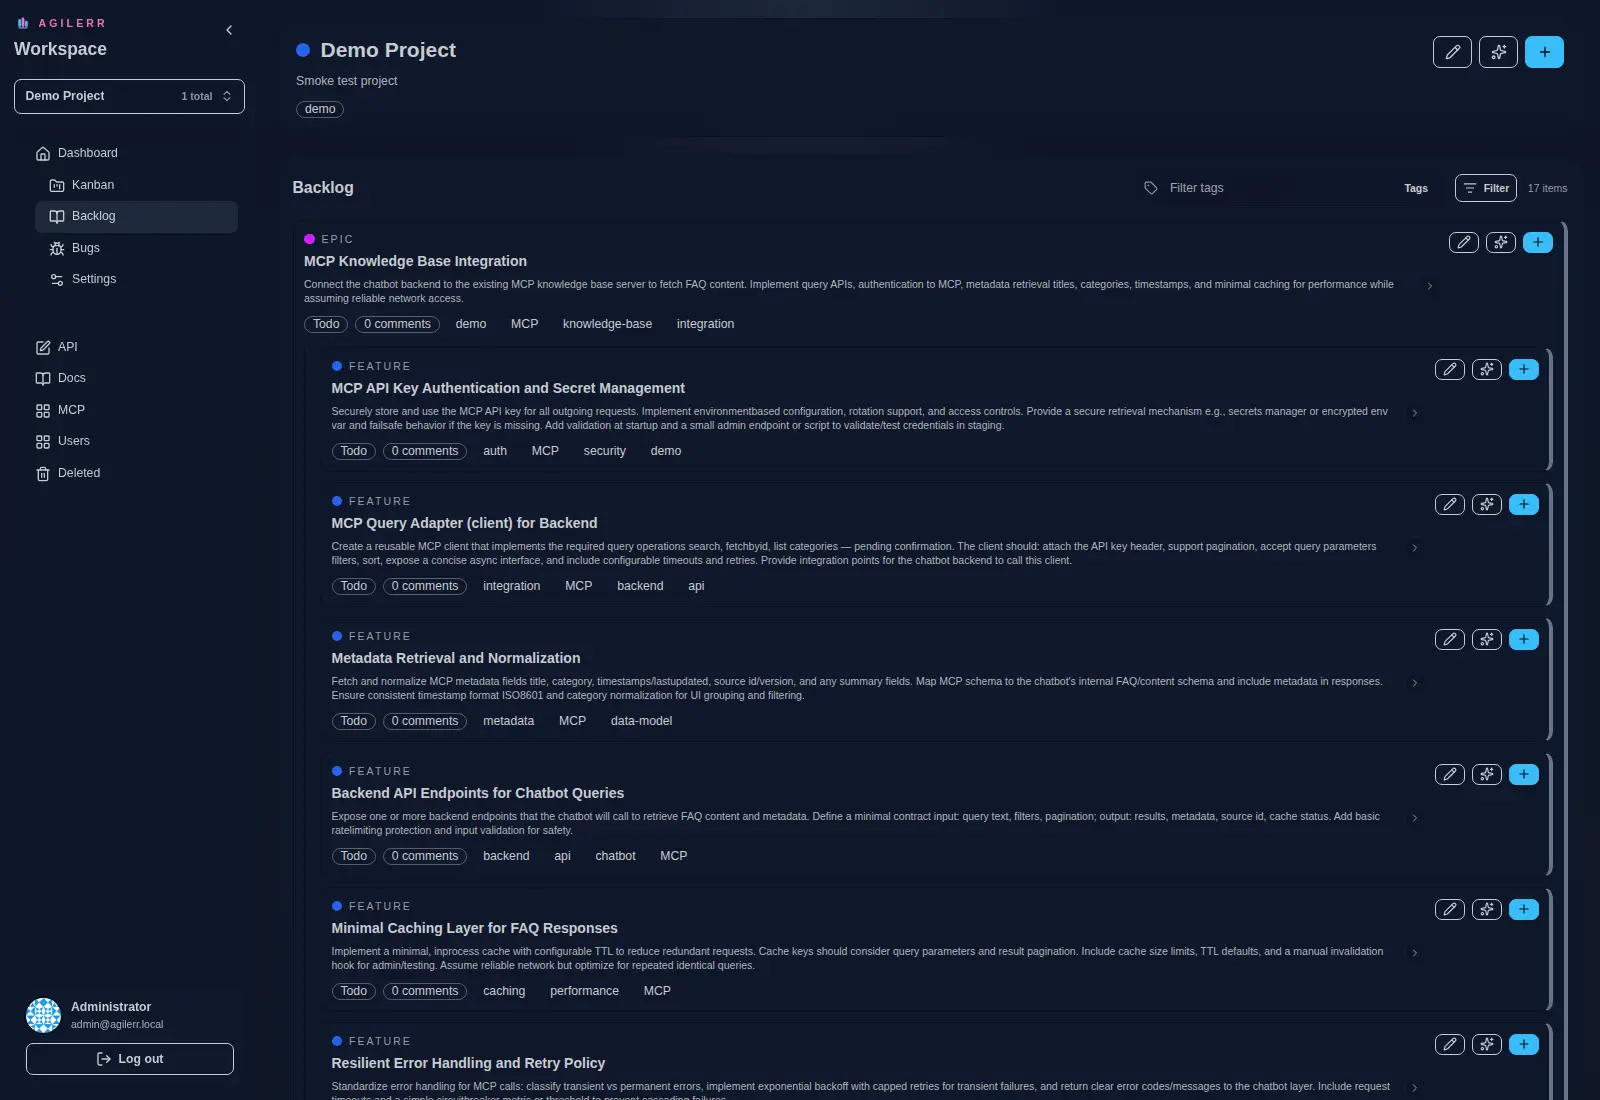The height and width of the screenshot is (1100, 1600).
Task: Switch to Settings in the sidebar
Action: pos(94,279)
